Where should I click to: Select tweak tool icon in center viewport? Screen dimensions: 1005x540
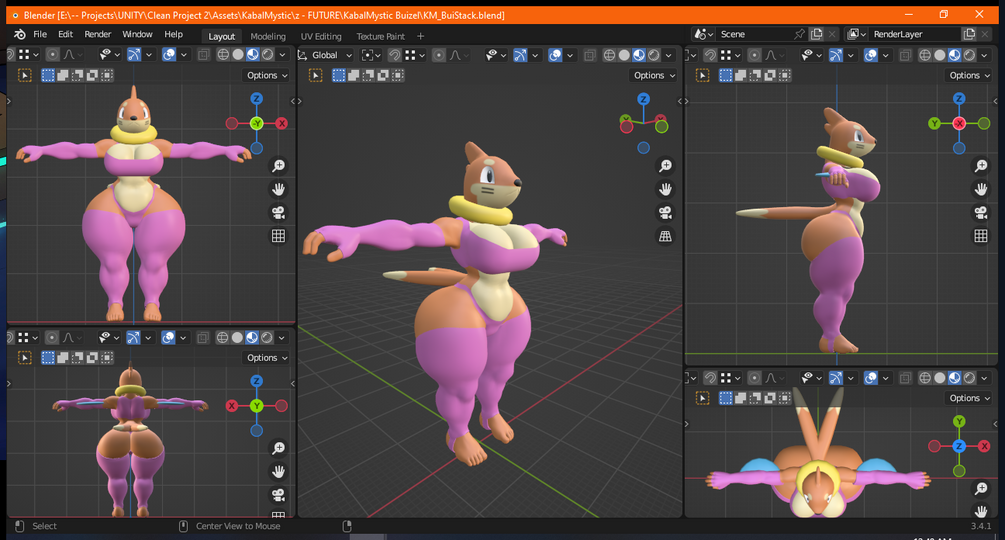[x=316, y=76]
